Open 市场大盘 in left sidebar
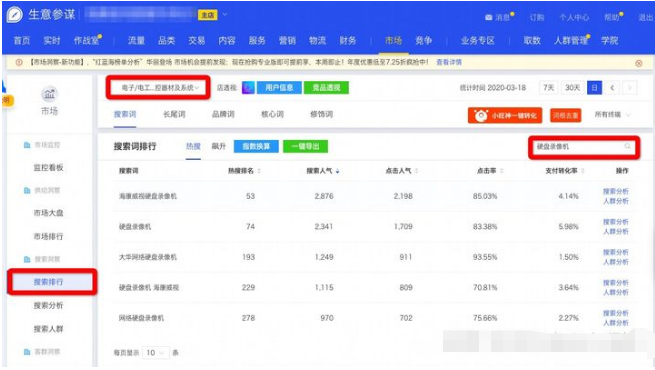Screen dimensions: 655x370 48,213
